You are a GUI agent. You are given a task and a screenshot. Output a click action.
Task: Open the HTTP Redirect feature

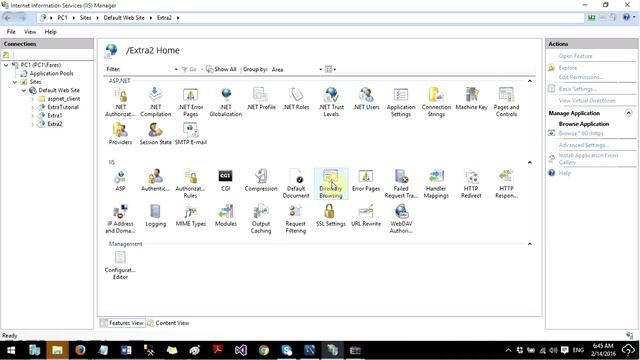pos(471,184)
